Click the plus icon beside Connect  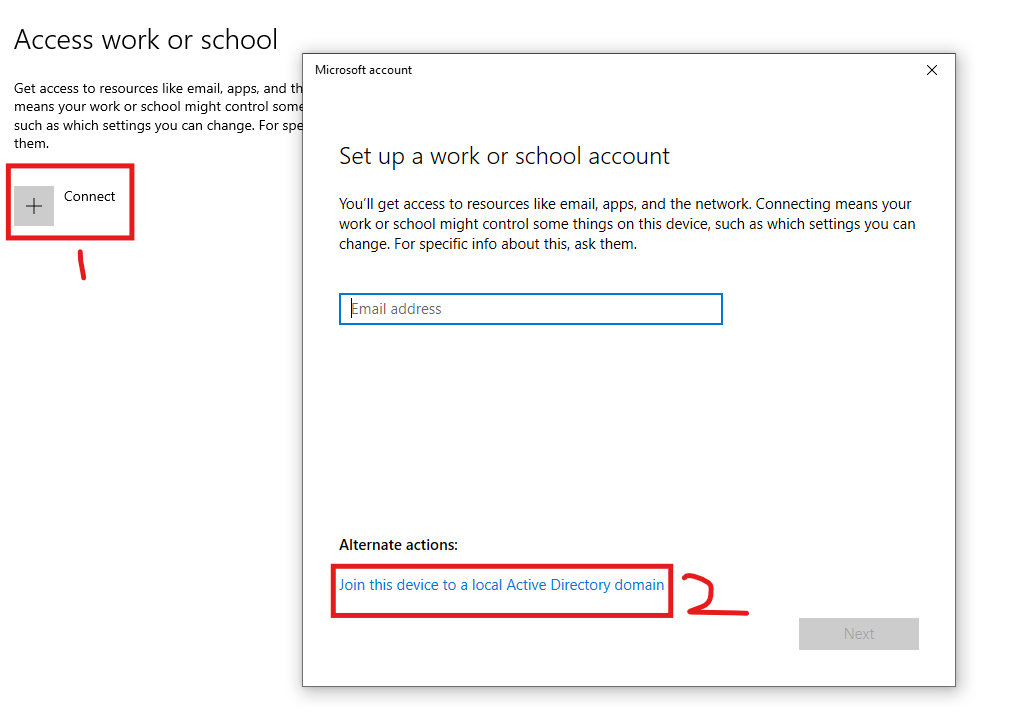coord(34,206)
